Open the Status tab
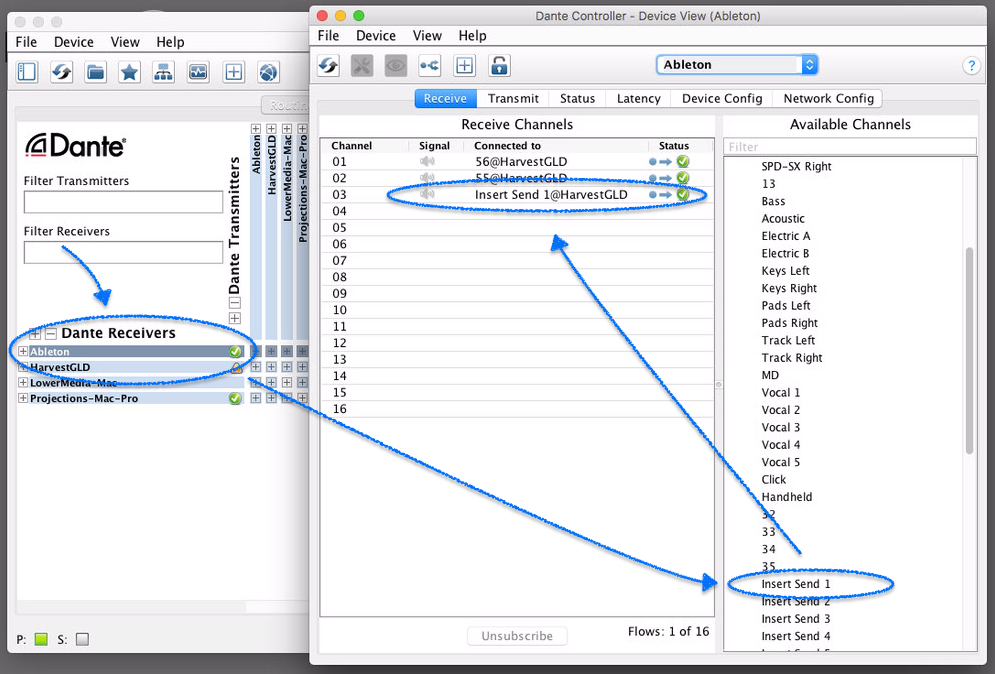The width and height of the screenshot is (995, 674). (577, 98)
